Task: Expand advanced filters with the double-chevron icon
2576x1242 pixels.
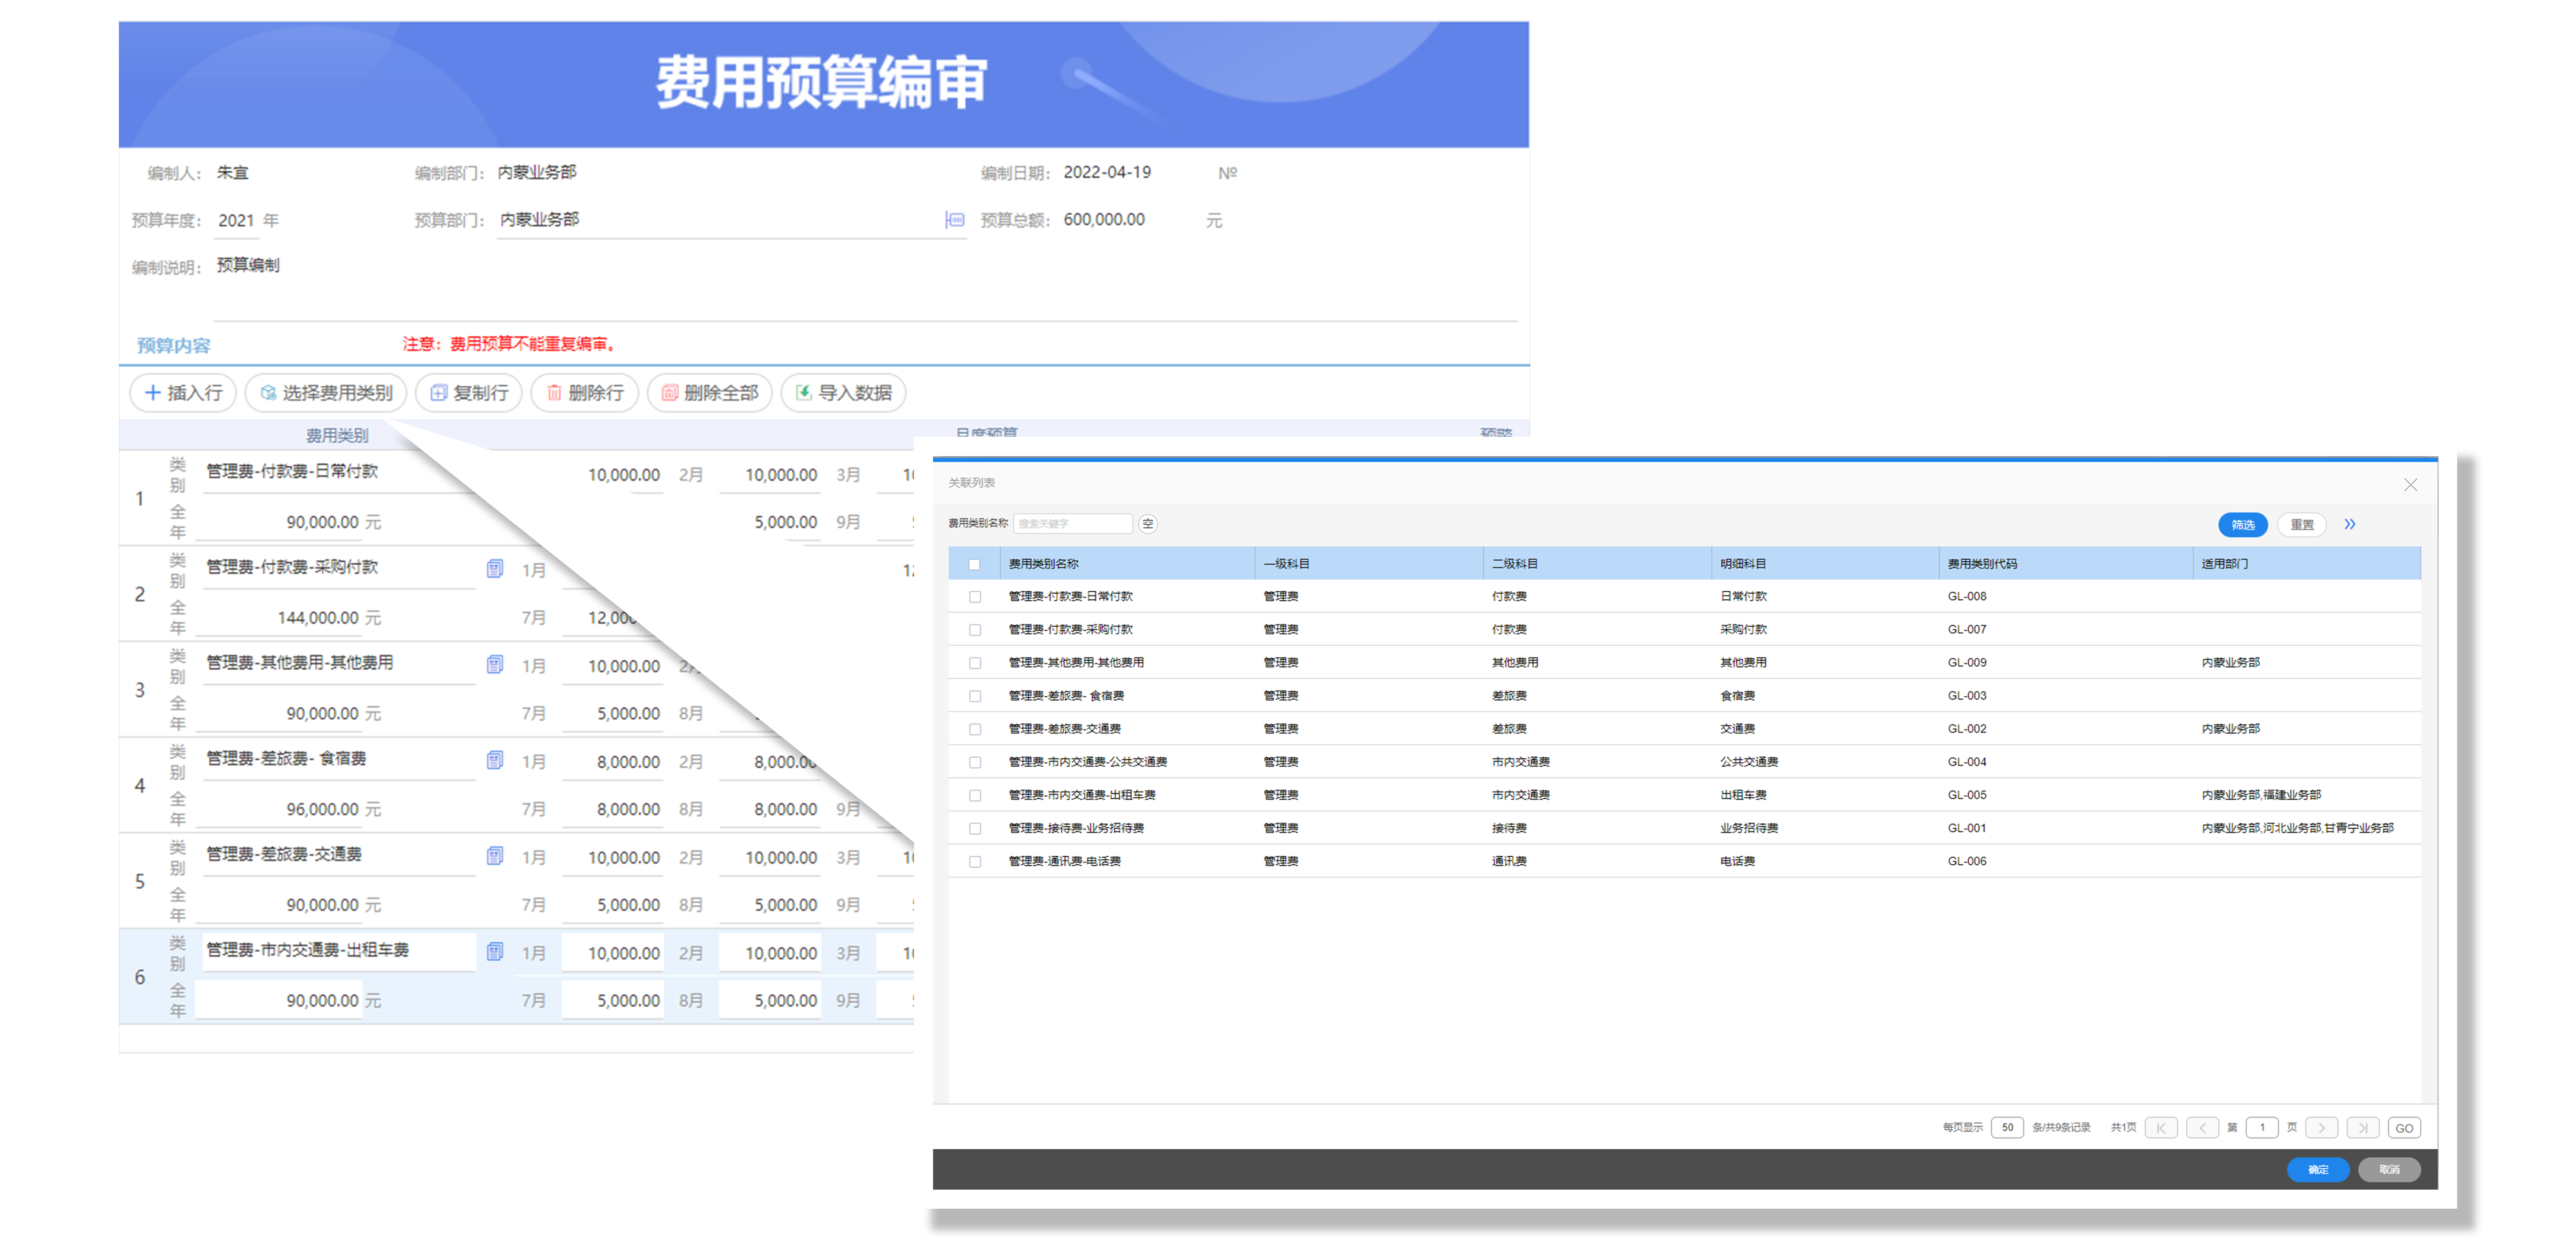Action: pyautogui.click(x=2350, y=524)
